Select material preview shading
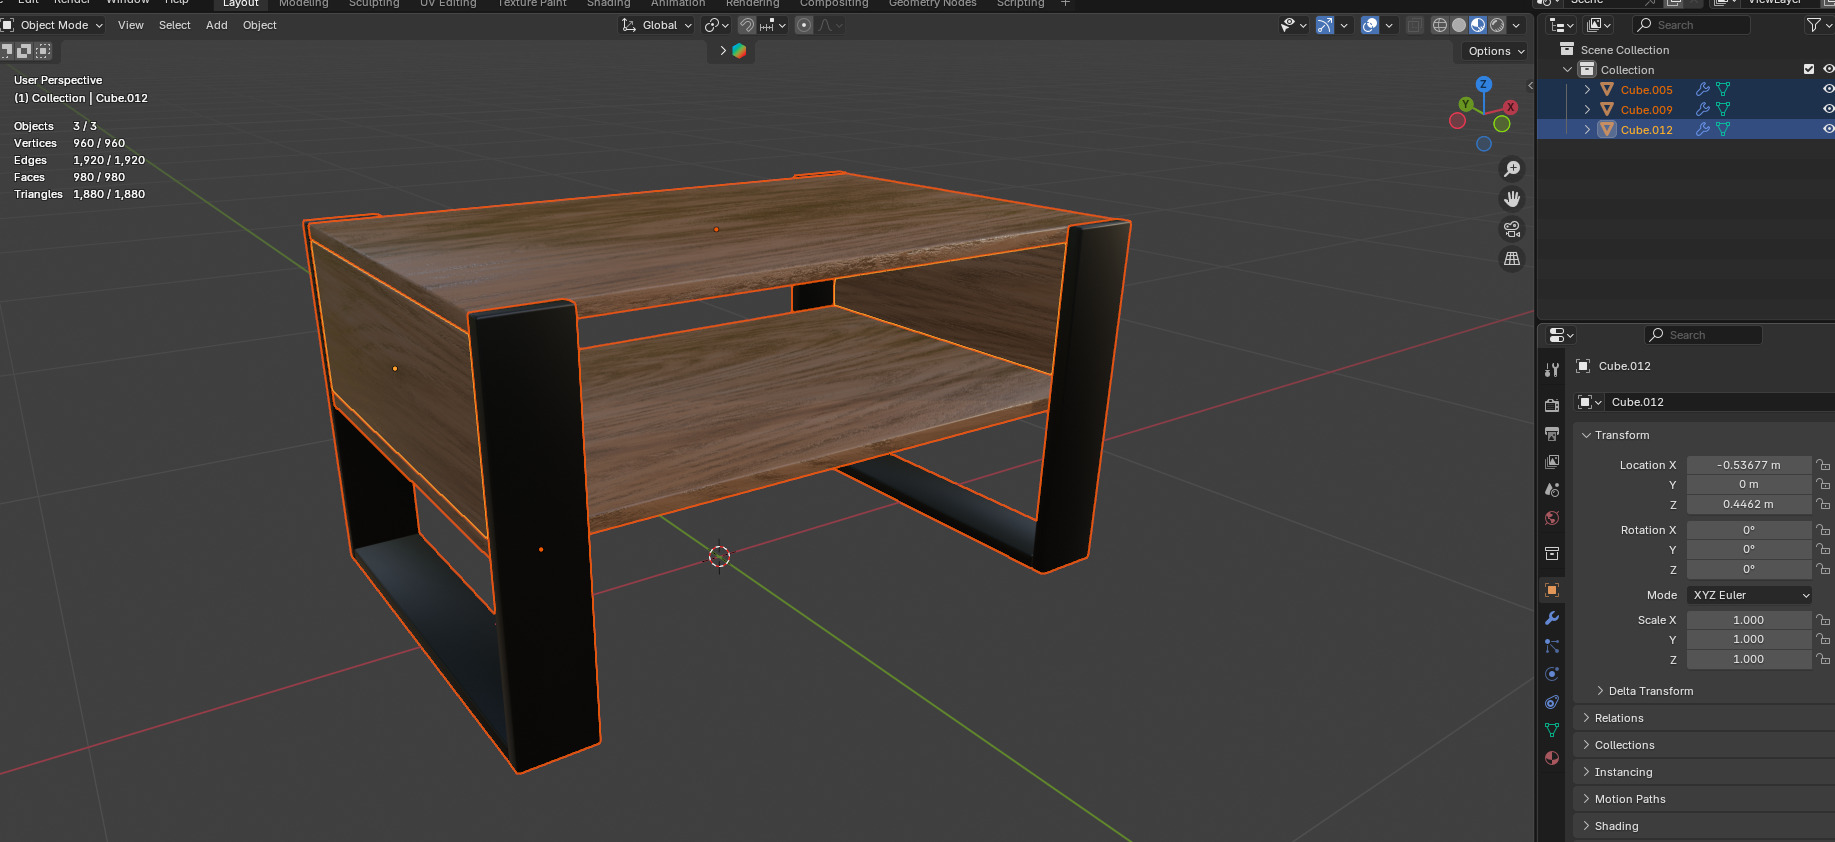Screen dimensions: 1835x842 (1478, 25)
